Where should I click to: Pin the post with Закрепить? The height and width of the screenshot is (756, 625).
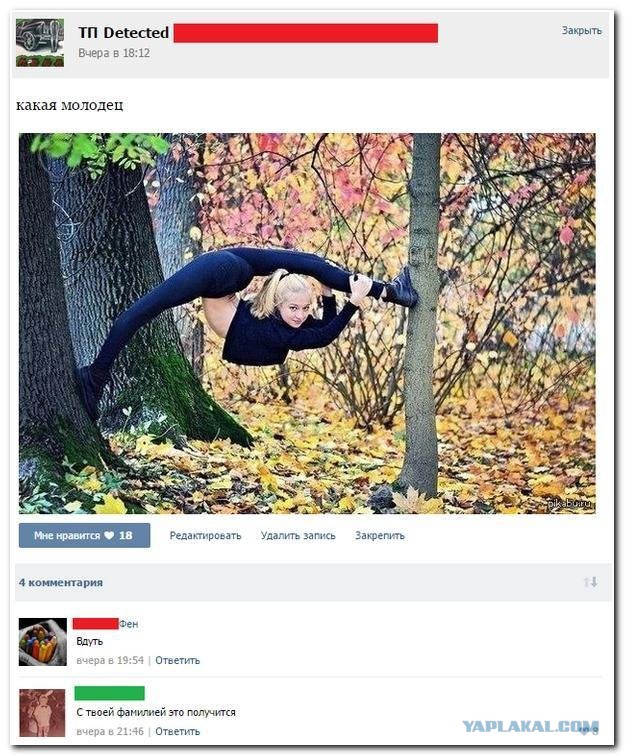[380, 536]
